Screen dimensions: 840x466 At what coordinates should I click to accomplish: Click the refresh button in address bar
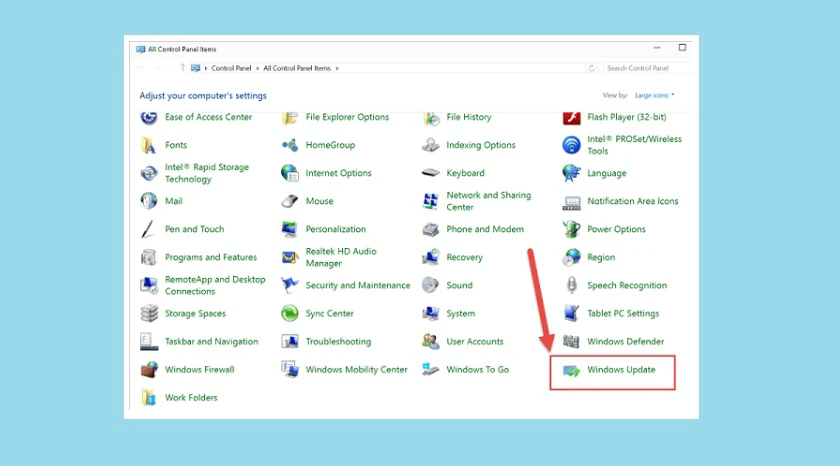click(x=592, y=68)
